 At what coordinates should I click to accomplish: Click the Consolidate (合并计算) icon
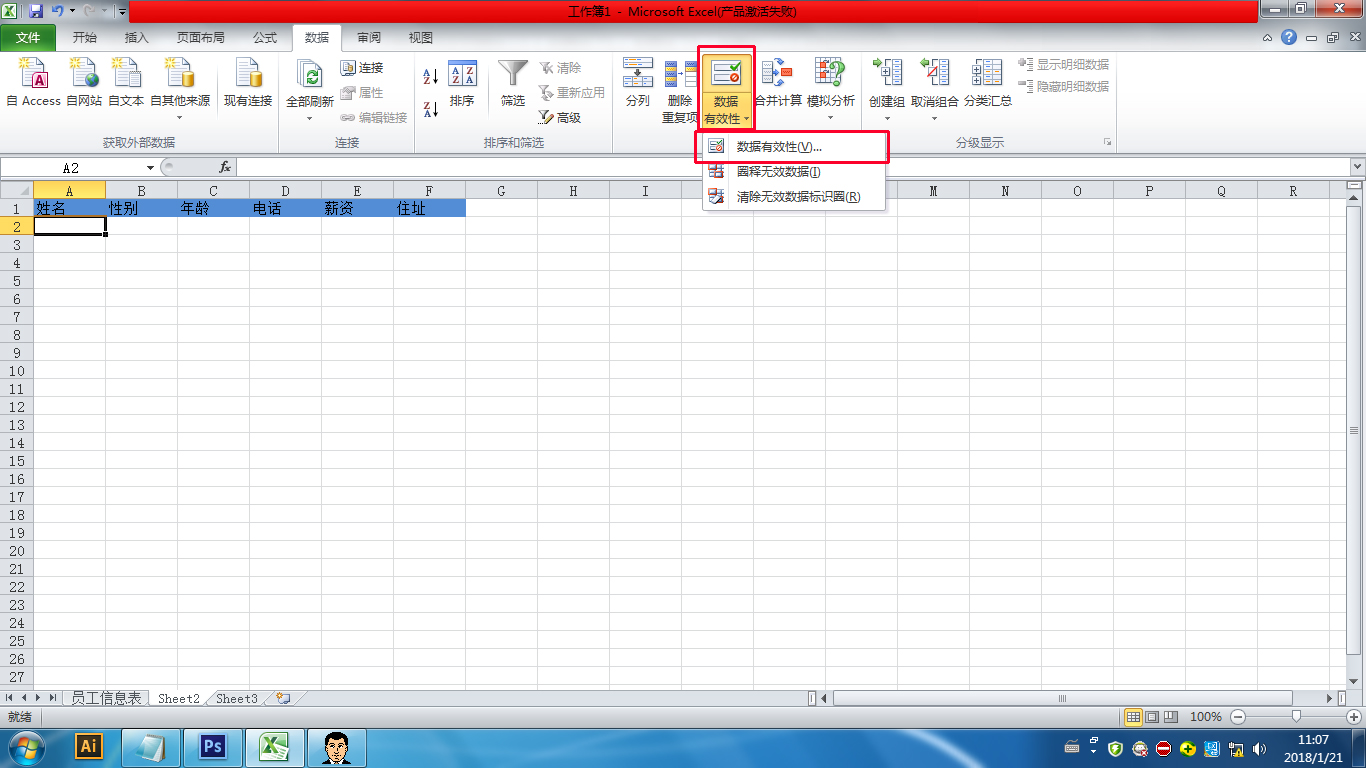point(777,75)
